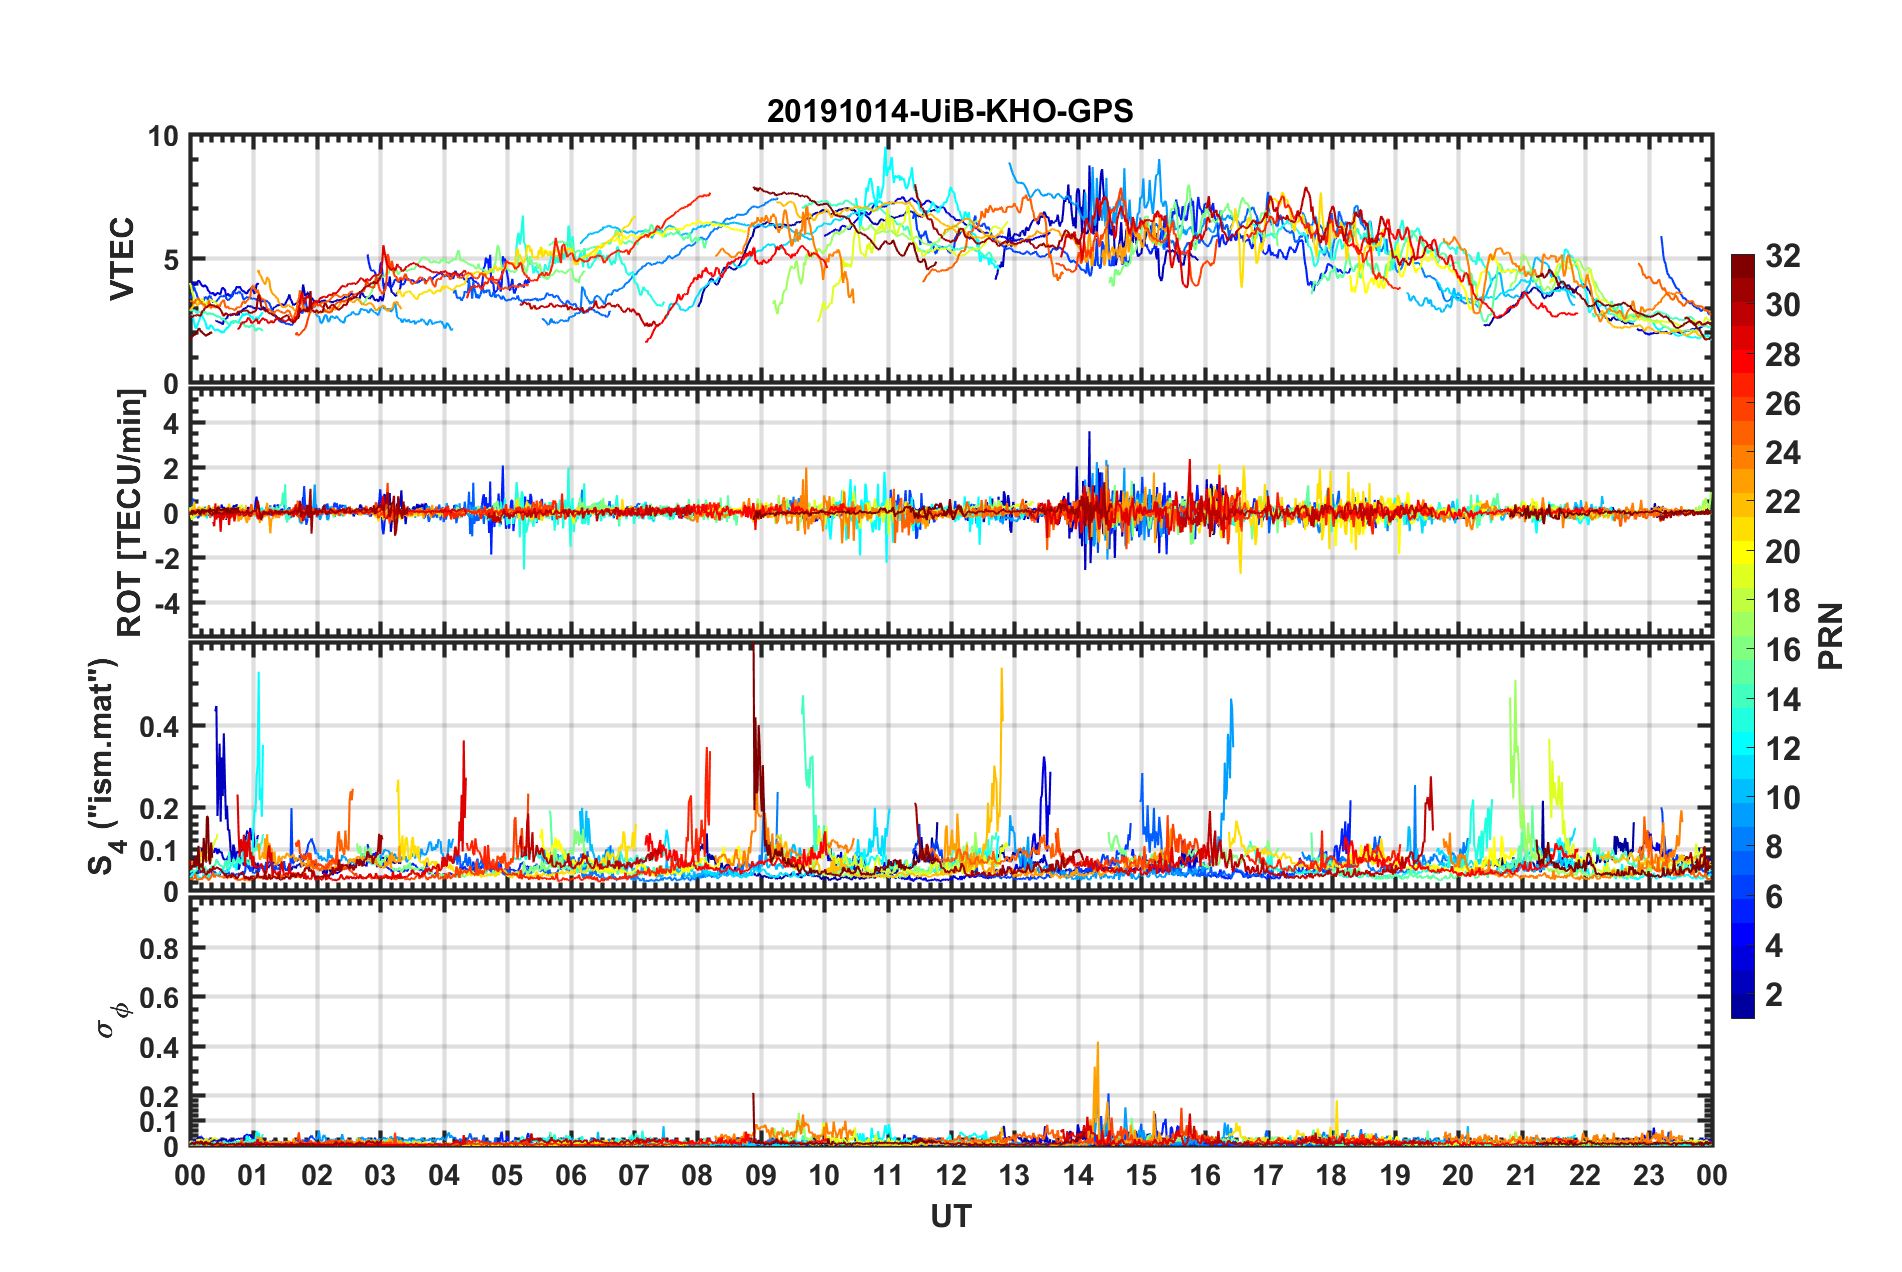Click S4 axis tick label 0.4
The image size is (1902, 1272).
coord(159,727)
